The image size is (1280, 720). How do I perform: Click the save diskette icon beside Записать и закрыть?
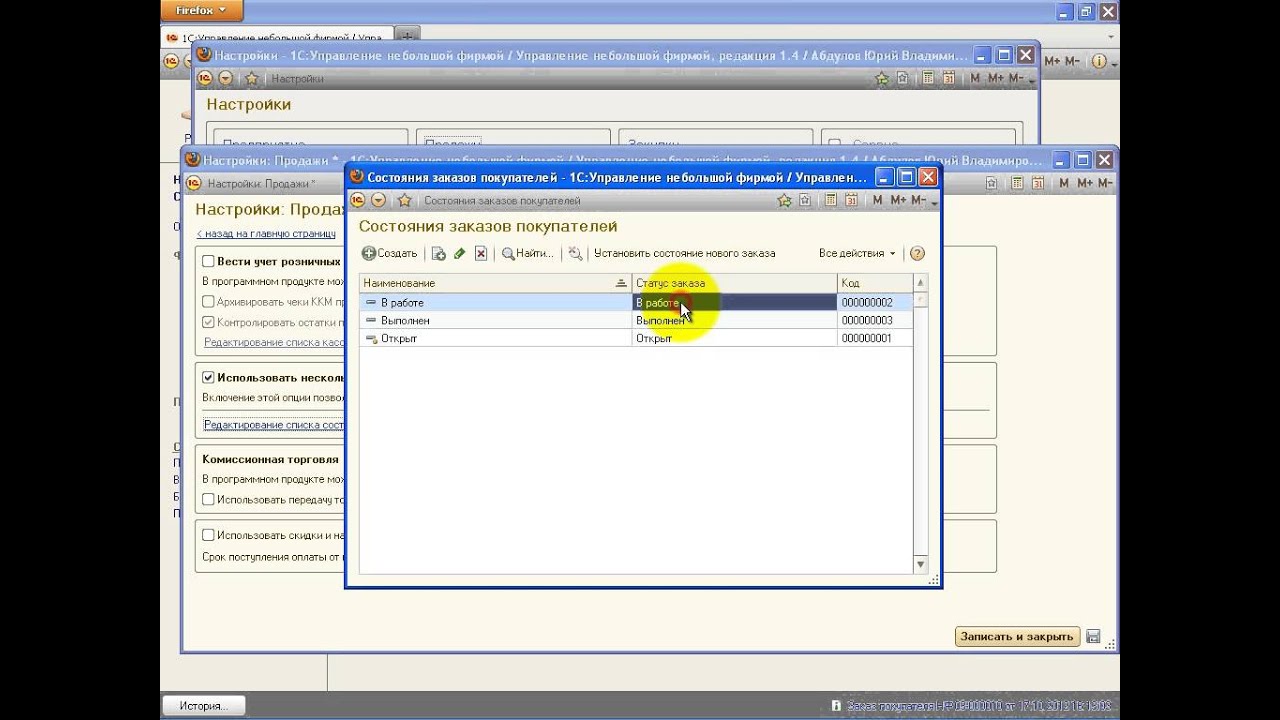[x=1093, y=636]
